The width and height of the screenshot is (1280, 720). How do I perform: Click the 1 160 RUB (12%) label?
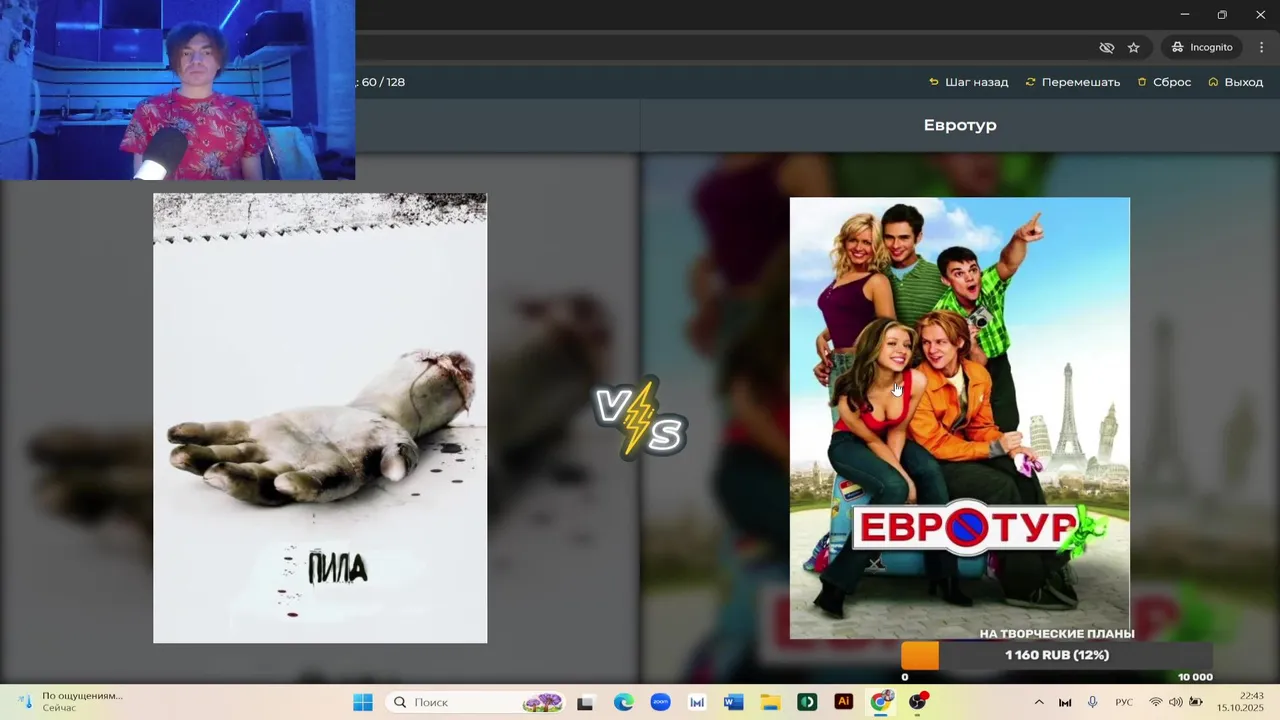pyautogui.click(x=1057, y=655)
